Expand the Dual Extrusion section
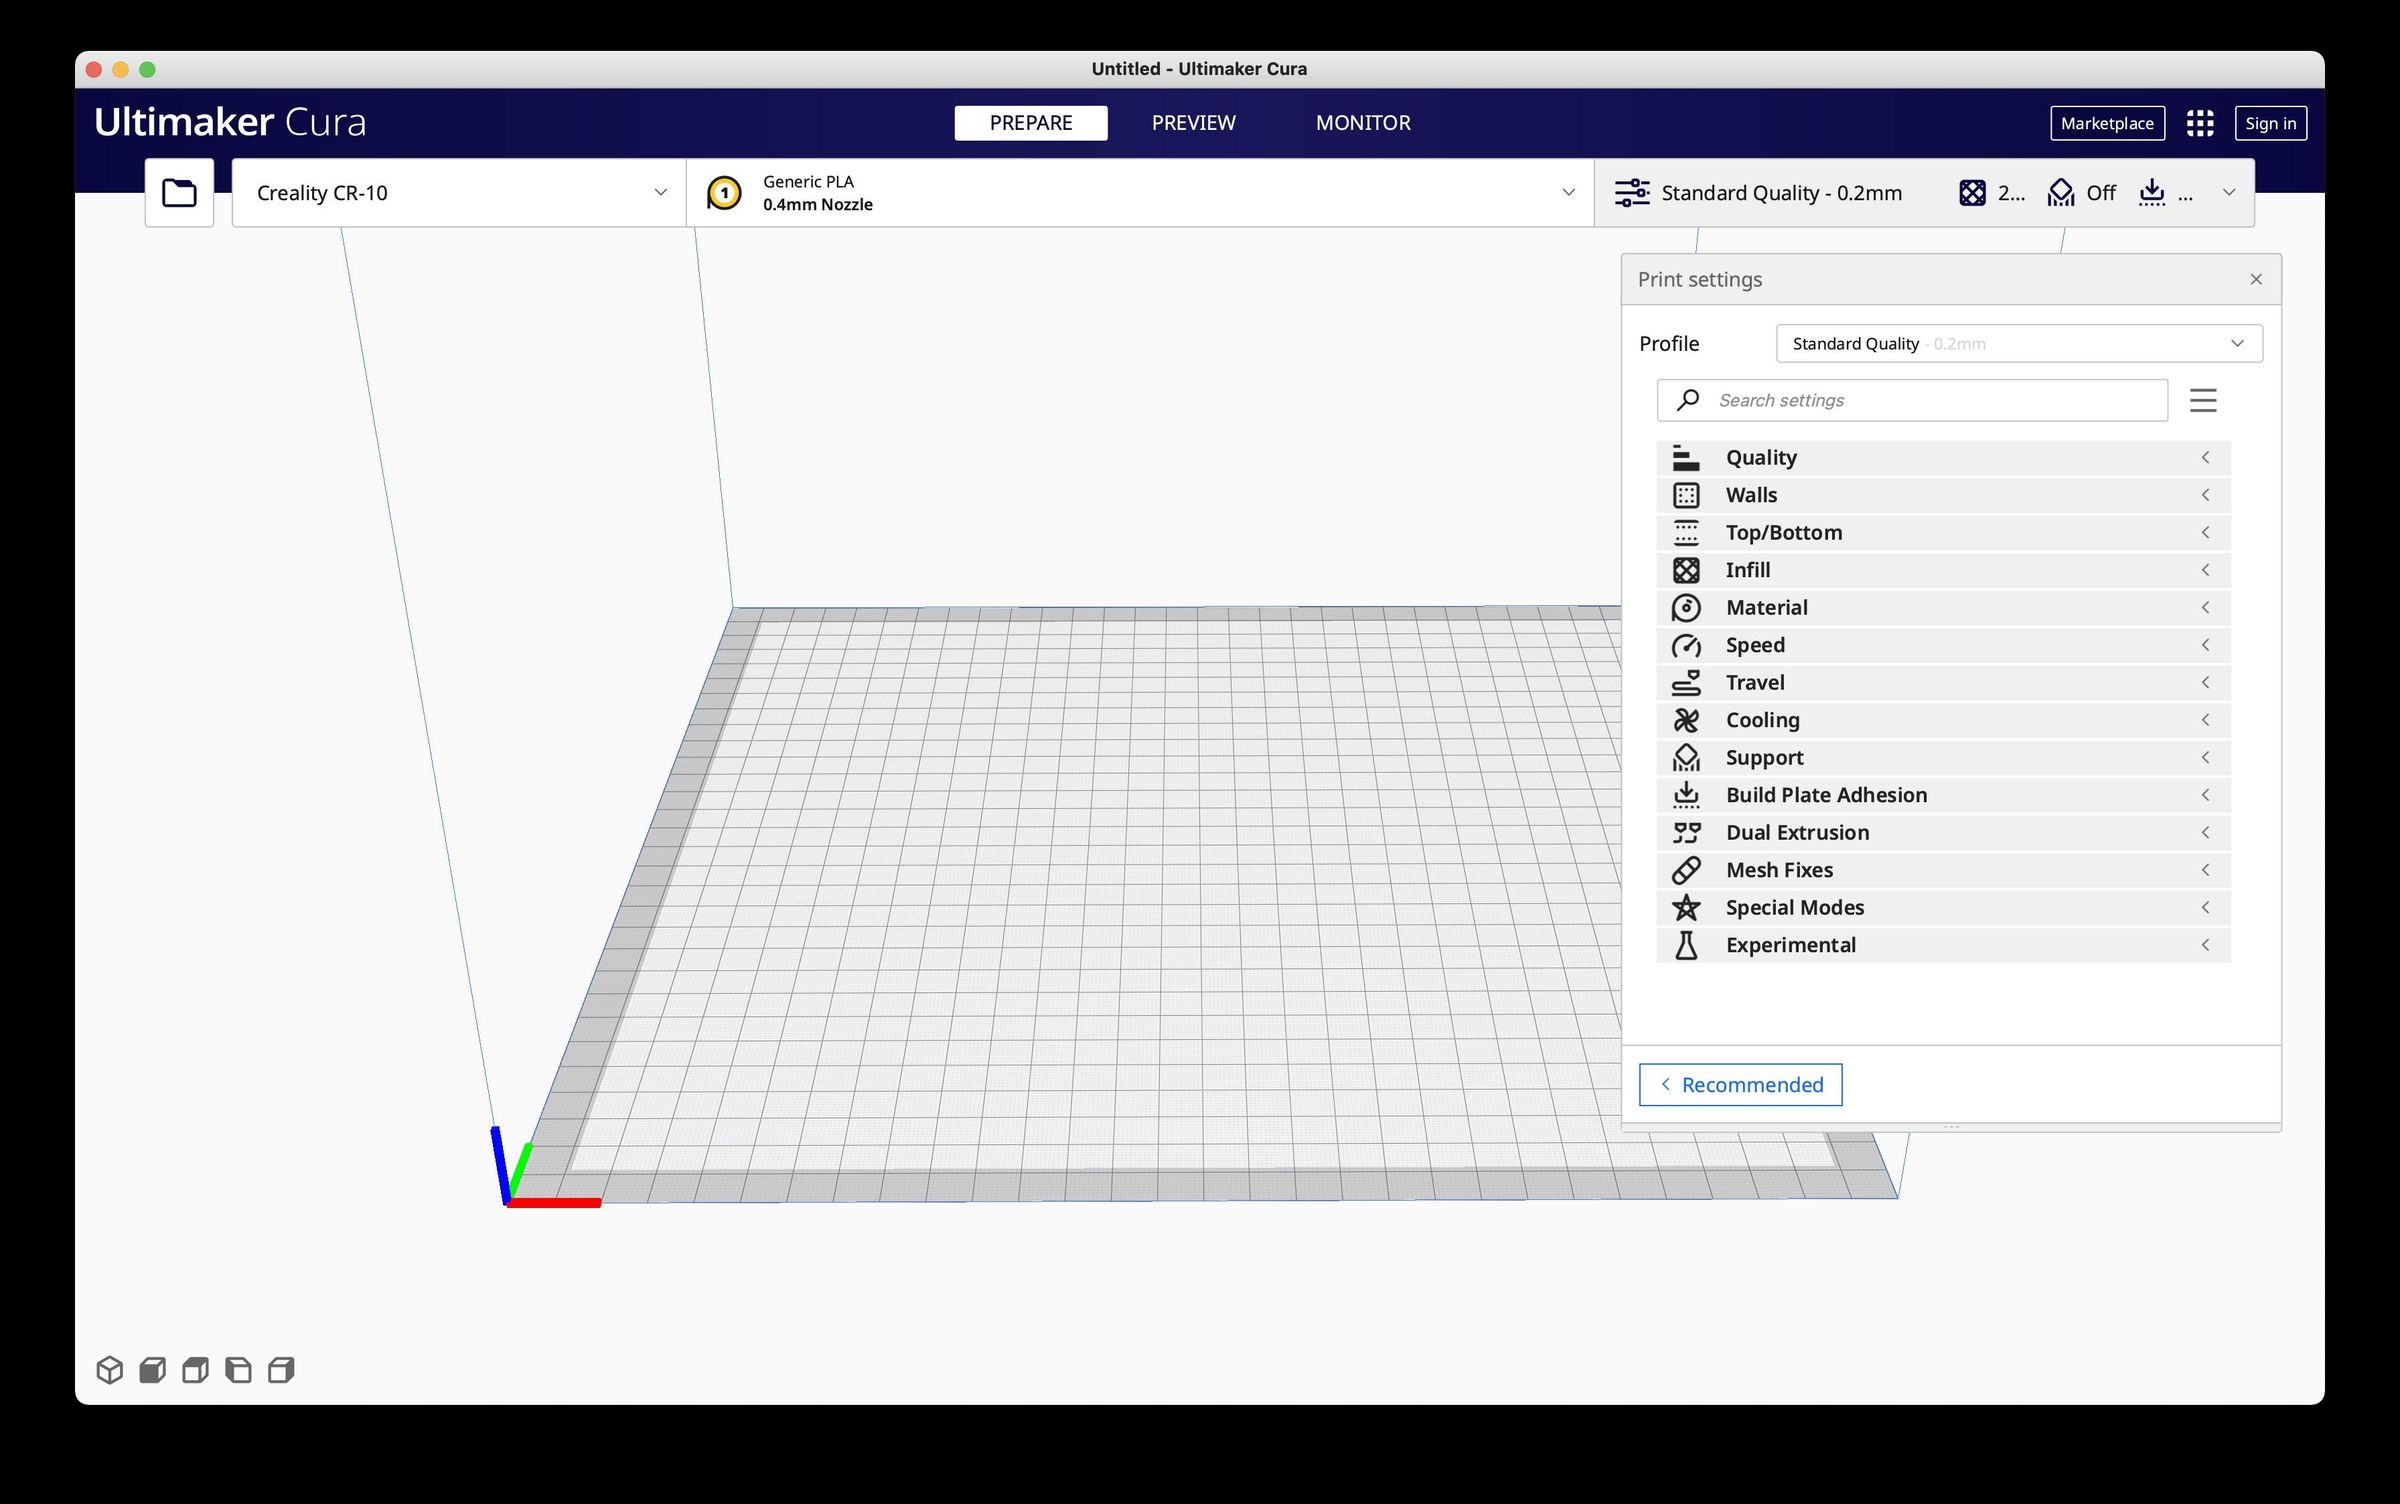The width and height of the screenshot is (2400, 1504). click(x=1943, y=832)
